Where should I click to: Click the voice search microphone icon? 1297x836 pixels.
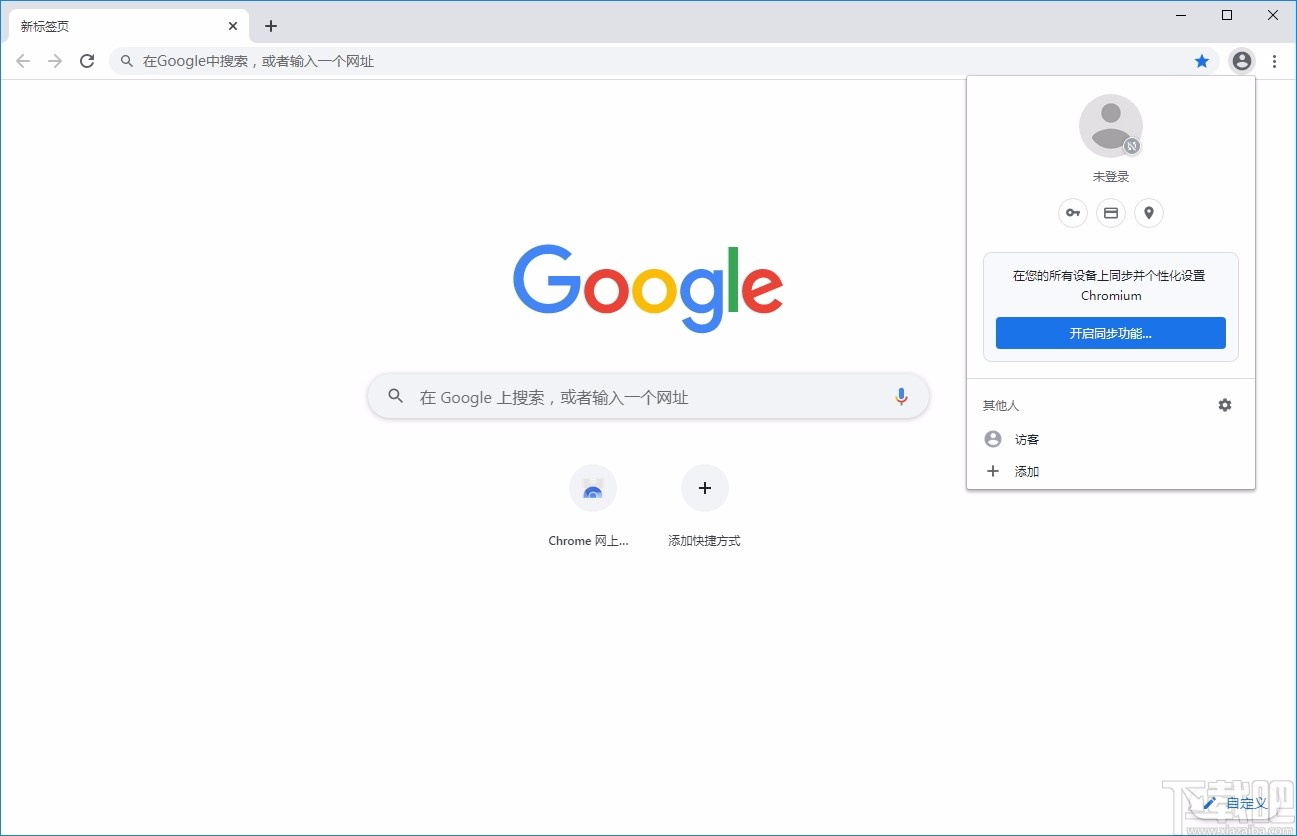900,396
